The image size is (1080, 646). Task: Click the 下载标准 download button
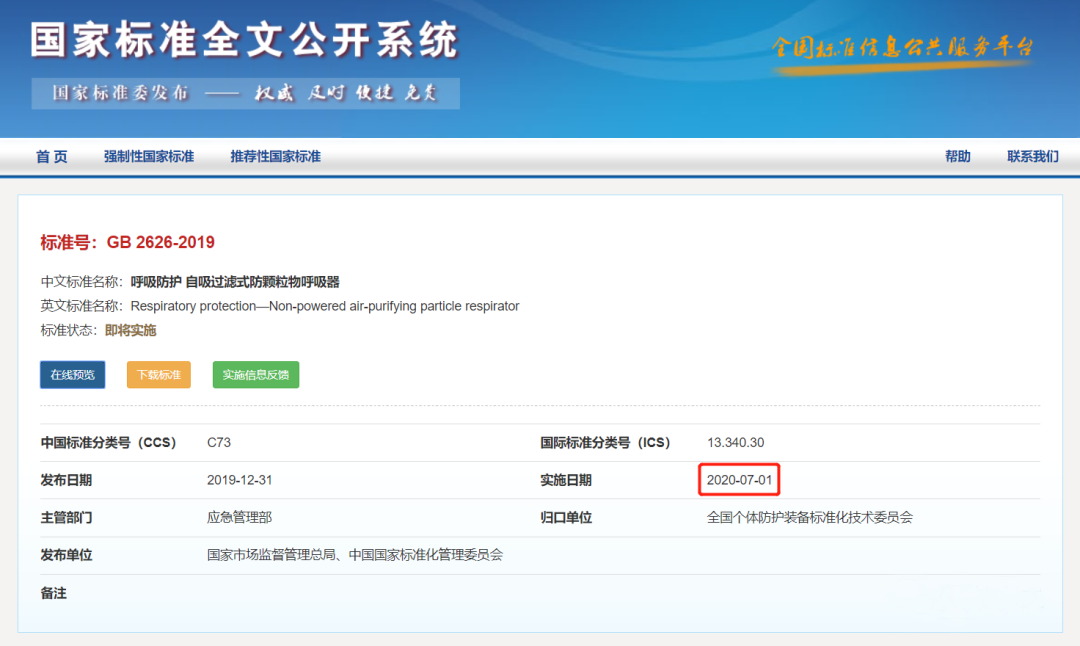point(158,374)
